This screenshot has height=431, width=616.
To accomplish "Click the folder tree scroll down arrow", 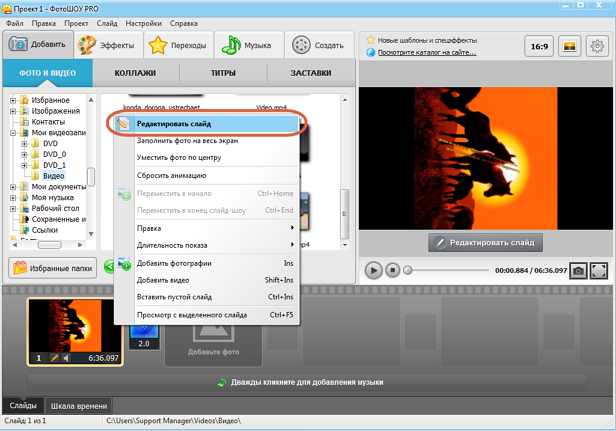I will coord(91,234).
